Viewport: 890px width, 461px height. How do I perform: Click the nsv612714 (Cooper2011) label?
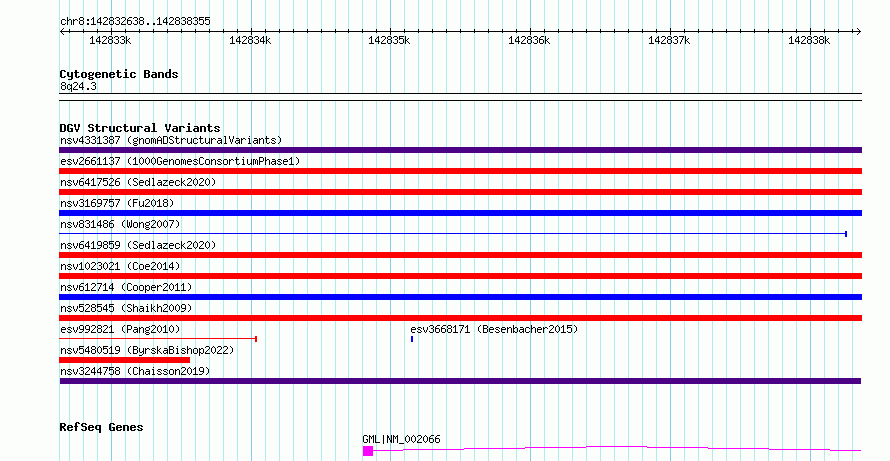[x=126, y=287]
